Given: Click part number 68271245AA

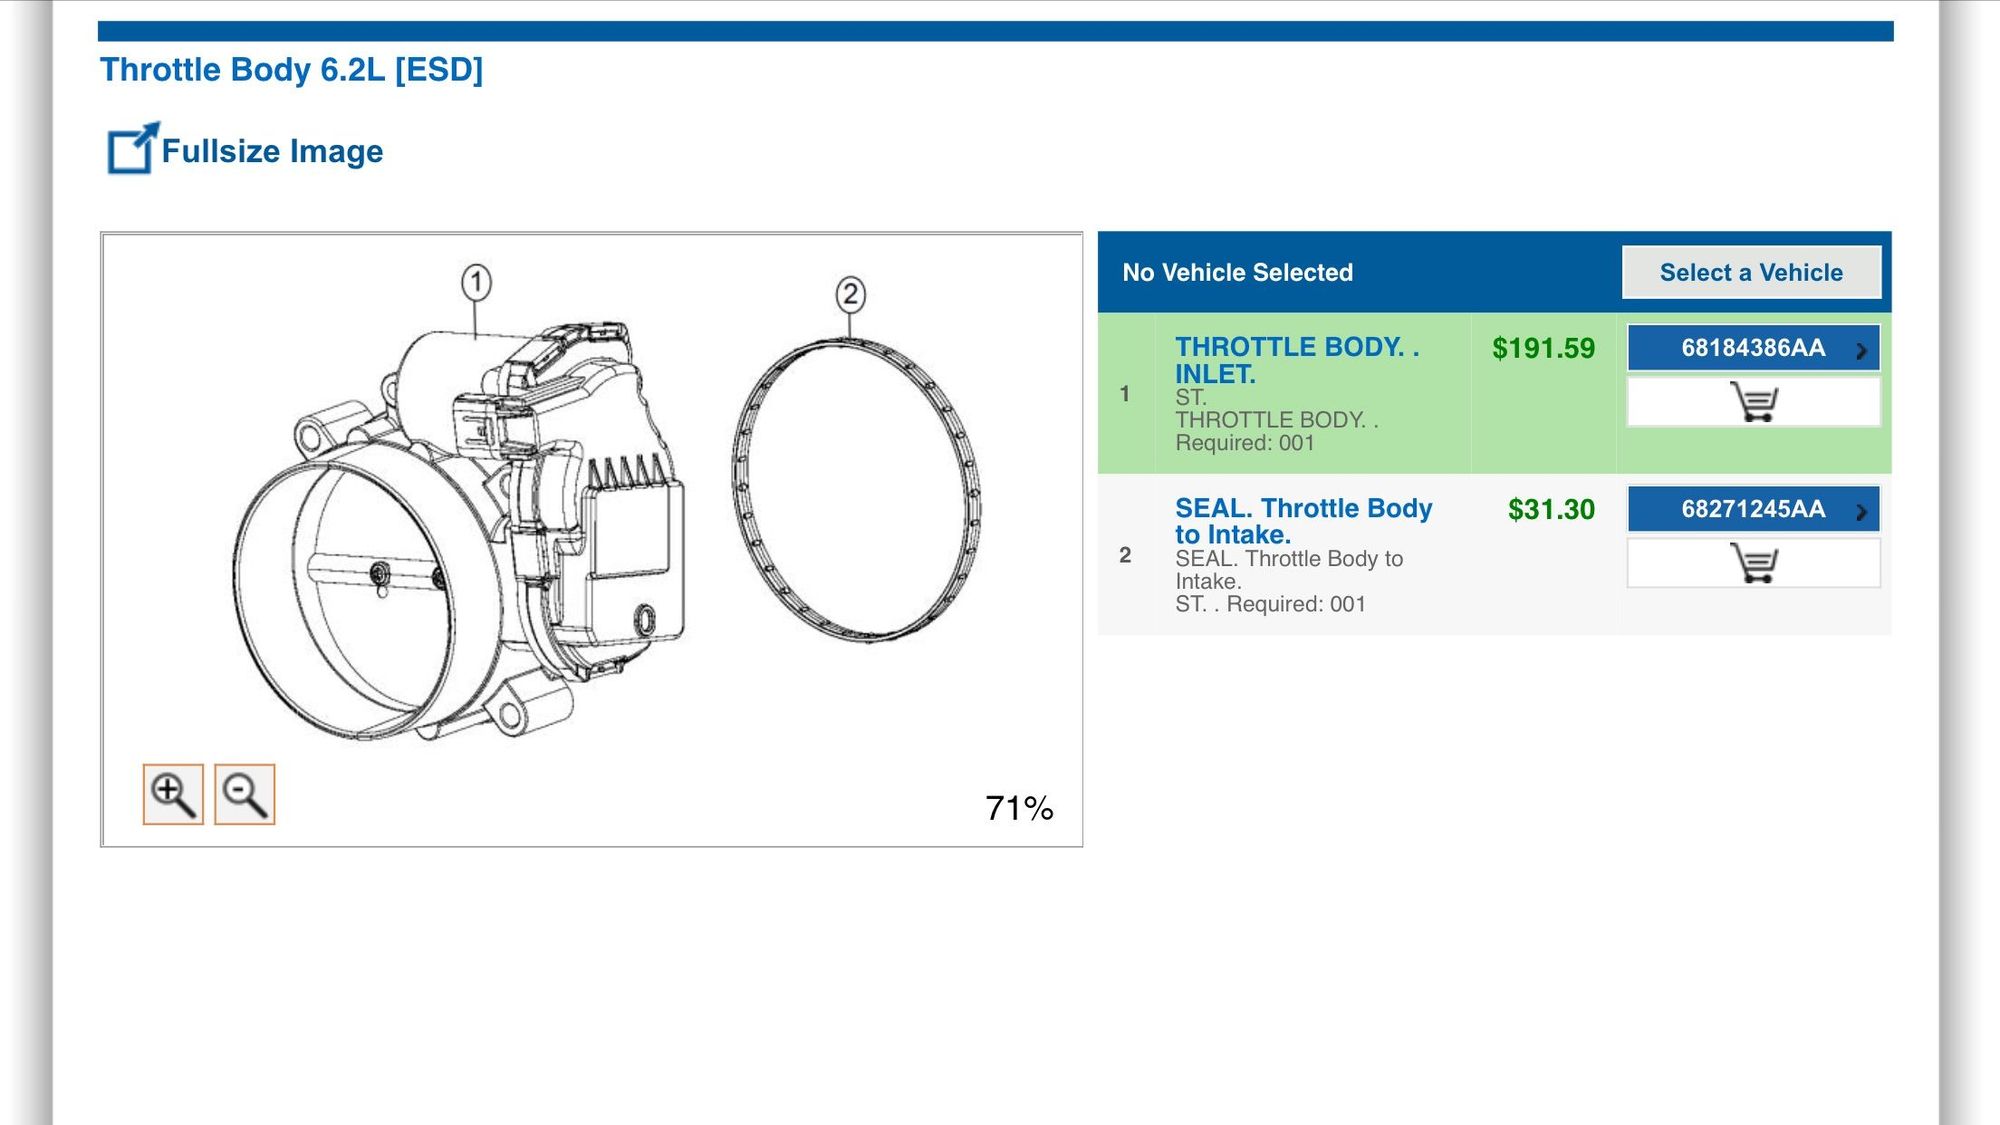Looking at the screenshot, I should (x=1752, y=509).
